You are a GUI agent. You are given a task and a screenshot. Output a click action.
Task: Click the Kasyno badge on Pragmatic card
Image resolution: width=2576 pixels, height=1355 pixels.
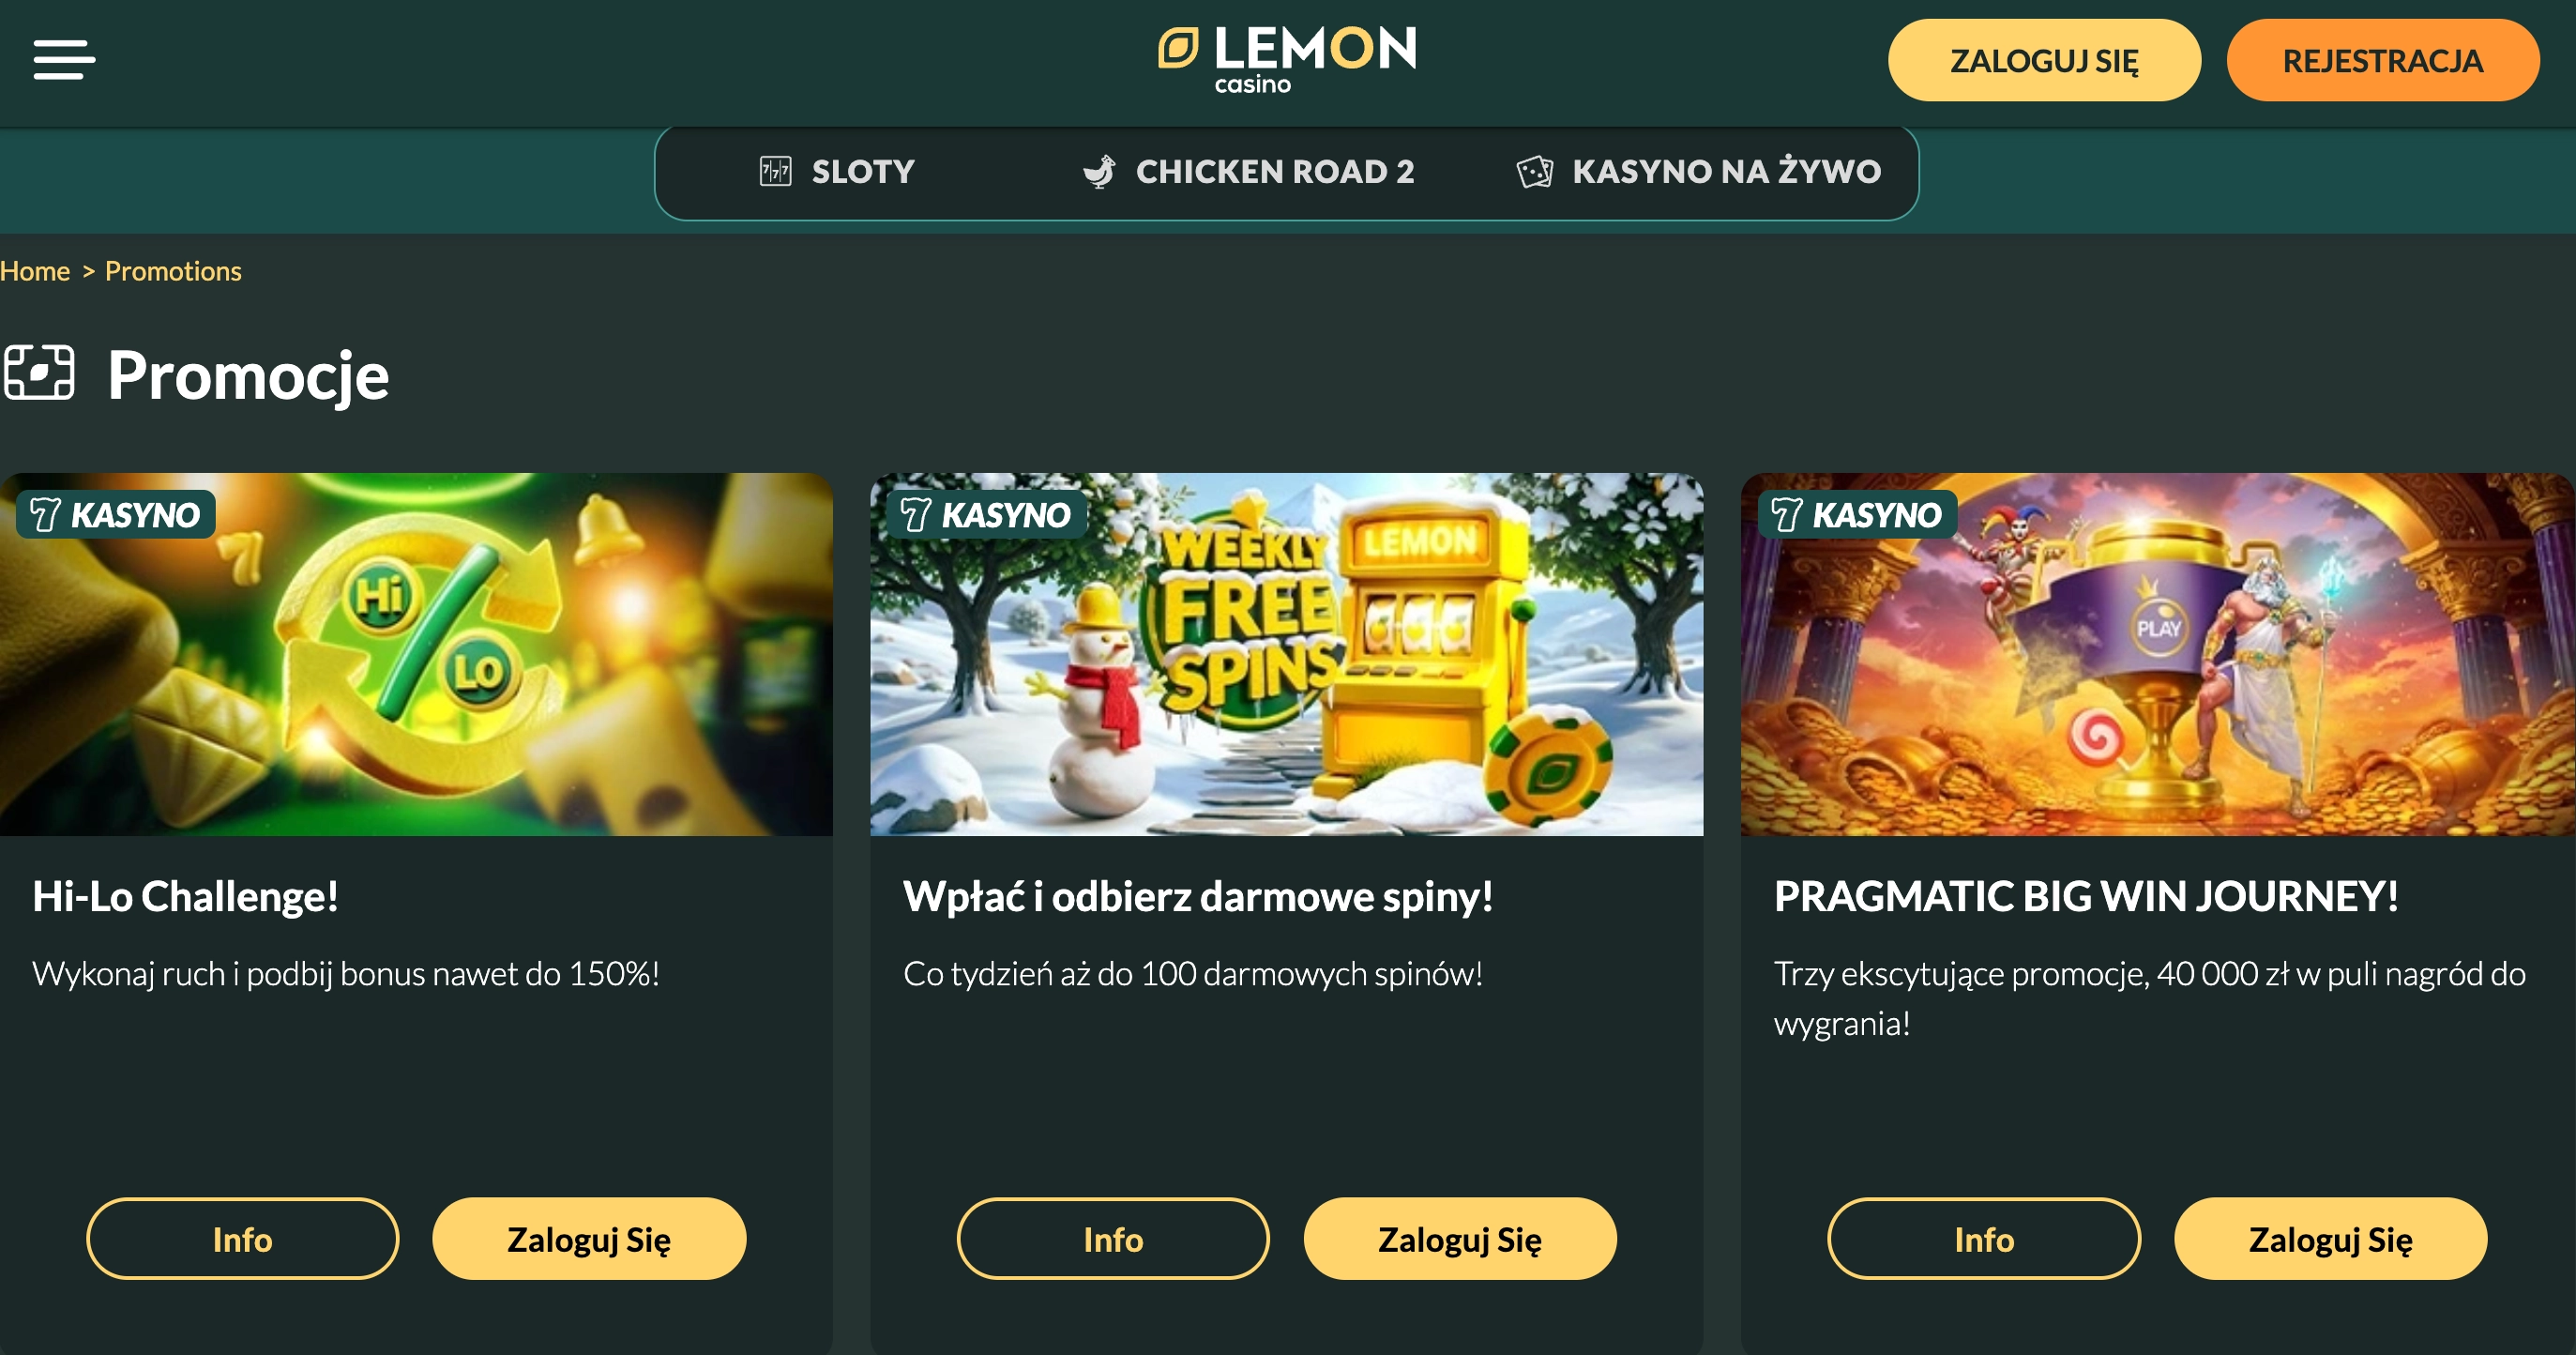click(1857, 514)
